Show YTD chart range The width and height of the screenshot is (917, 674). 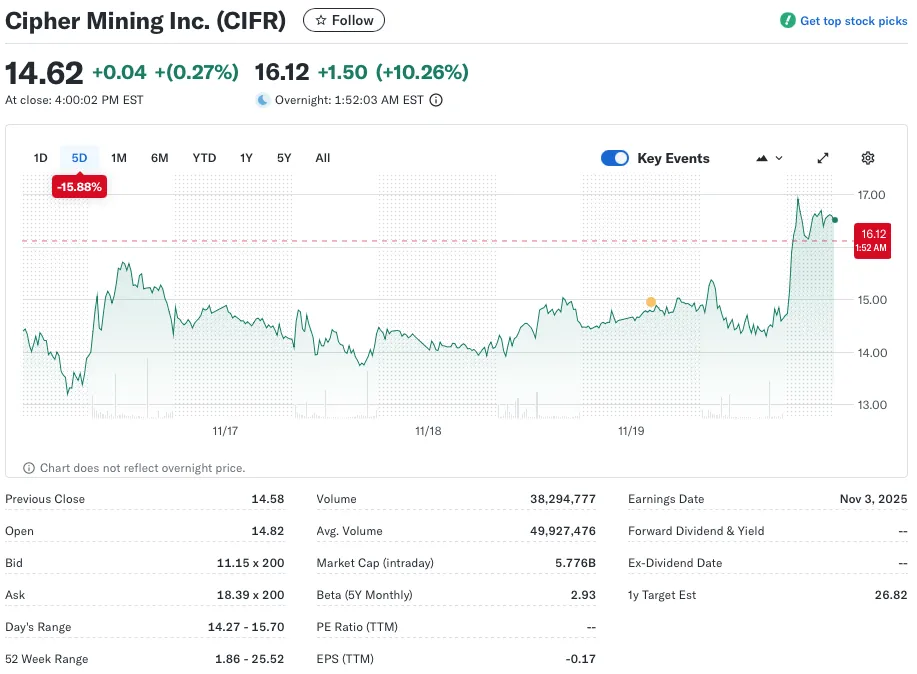click(204, 158)
